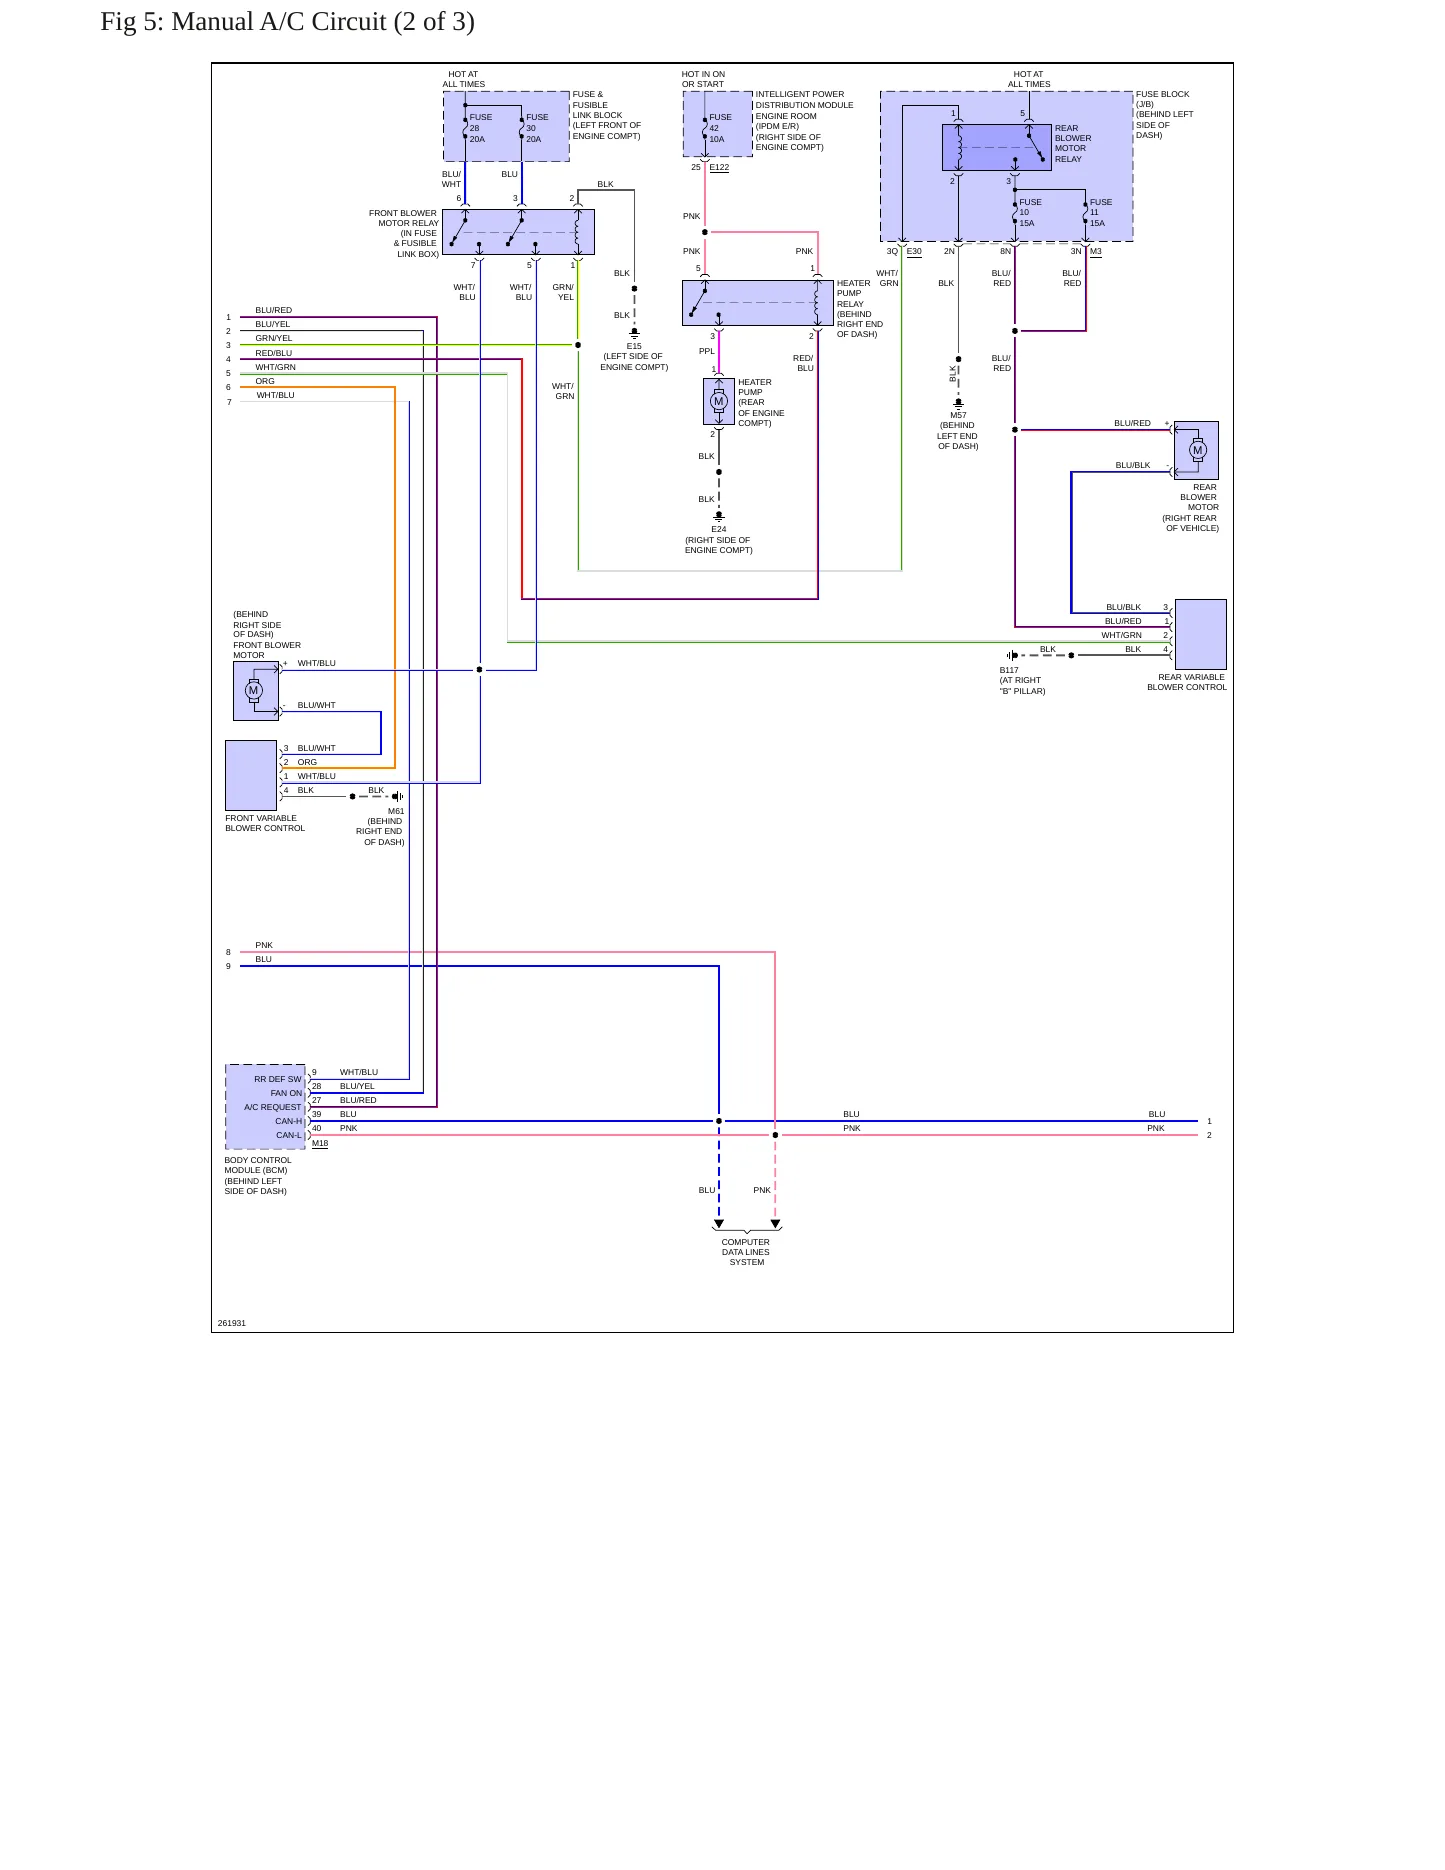Click the REAR BLOWER MOTOR caption
Viewport: 1445px width, 1870px height.
(1191, 507)
